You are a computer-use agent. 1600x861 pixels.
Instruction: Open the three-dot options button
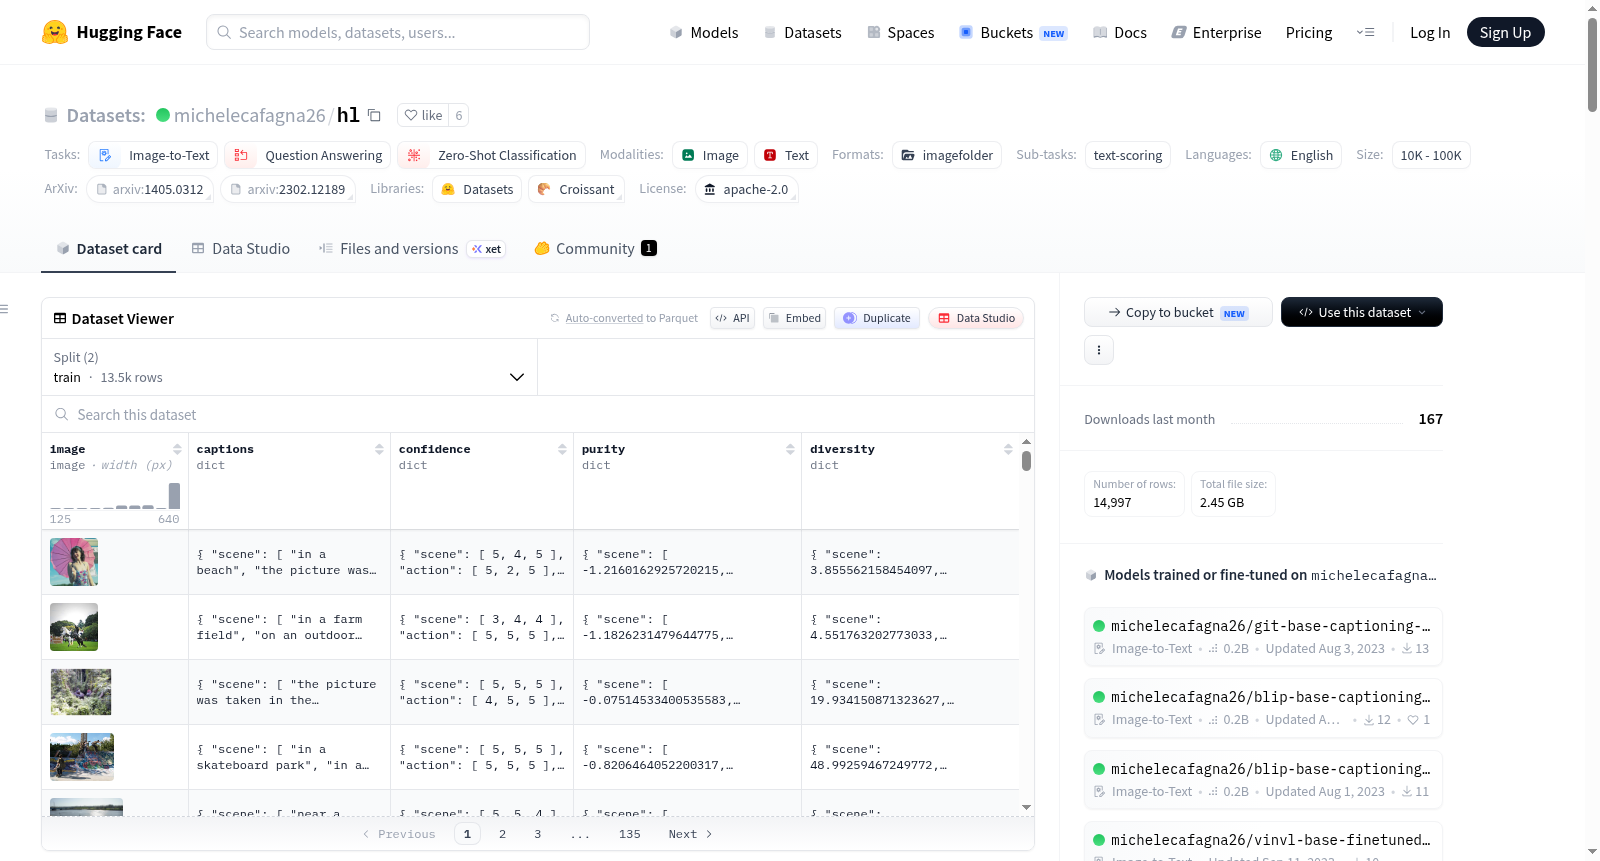(x=1099, y=350)
